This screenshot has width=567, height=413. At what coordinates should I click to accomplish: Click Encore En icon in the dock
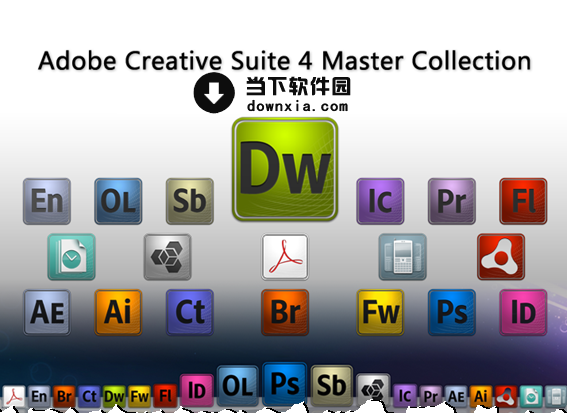(39, 397)
